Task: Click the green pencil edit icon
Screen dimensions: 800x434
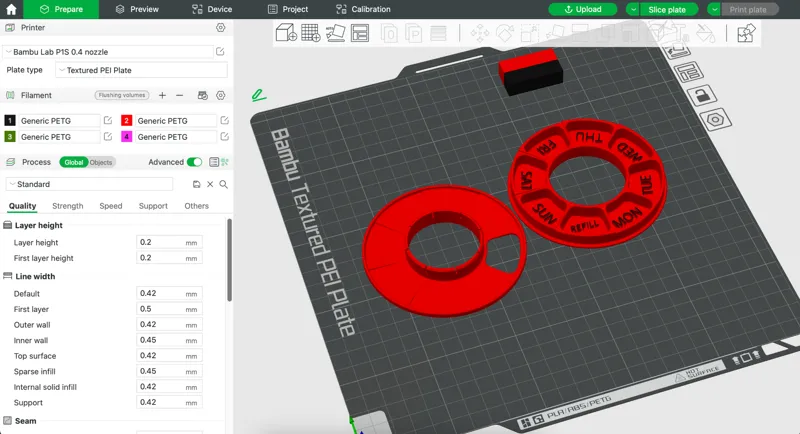Action: click(x=259, y=95)
